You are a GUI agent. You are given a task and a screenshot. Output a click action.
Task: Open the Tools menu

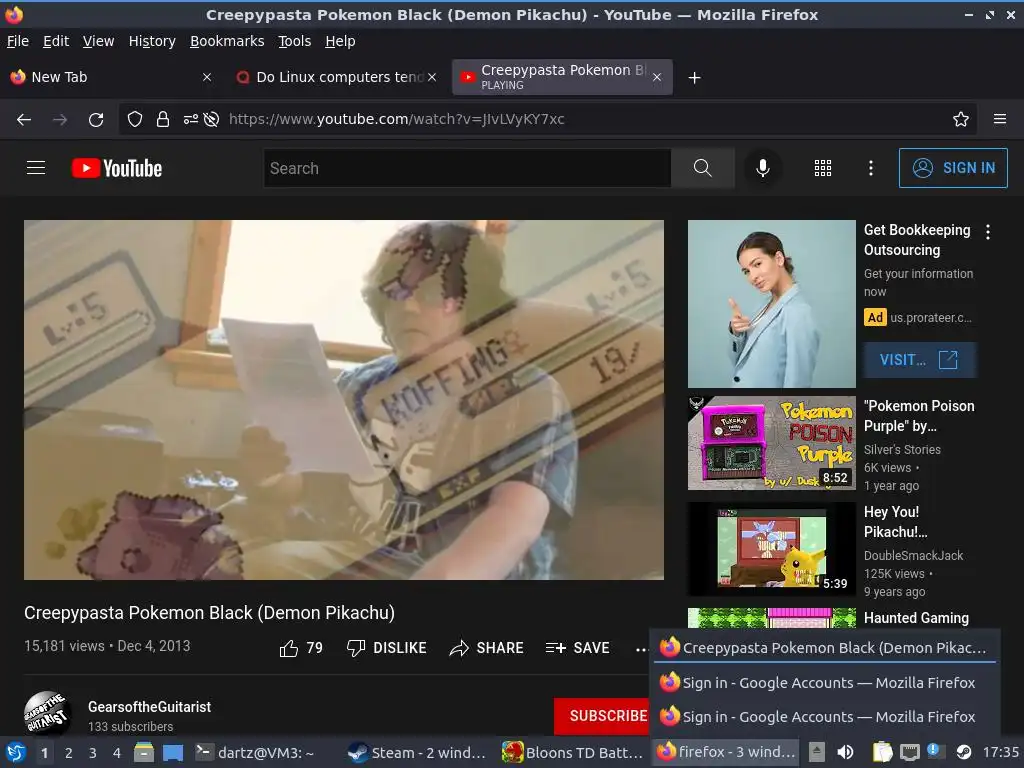pos(295,41)
